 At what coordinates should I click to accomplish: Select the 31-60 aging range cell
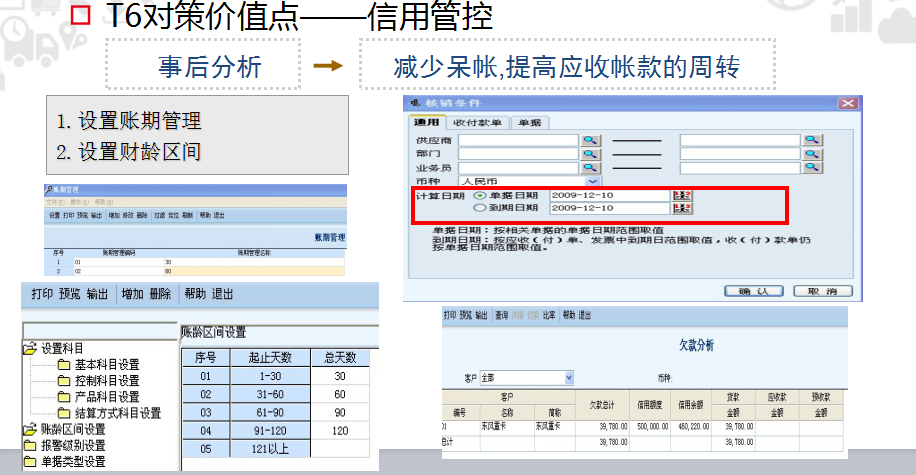tap(270, 394)
